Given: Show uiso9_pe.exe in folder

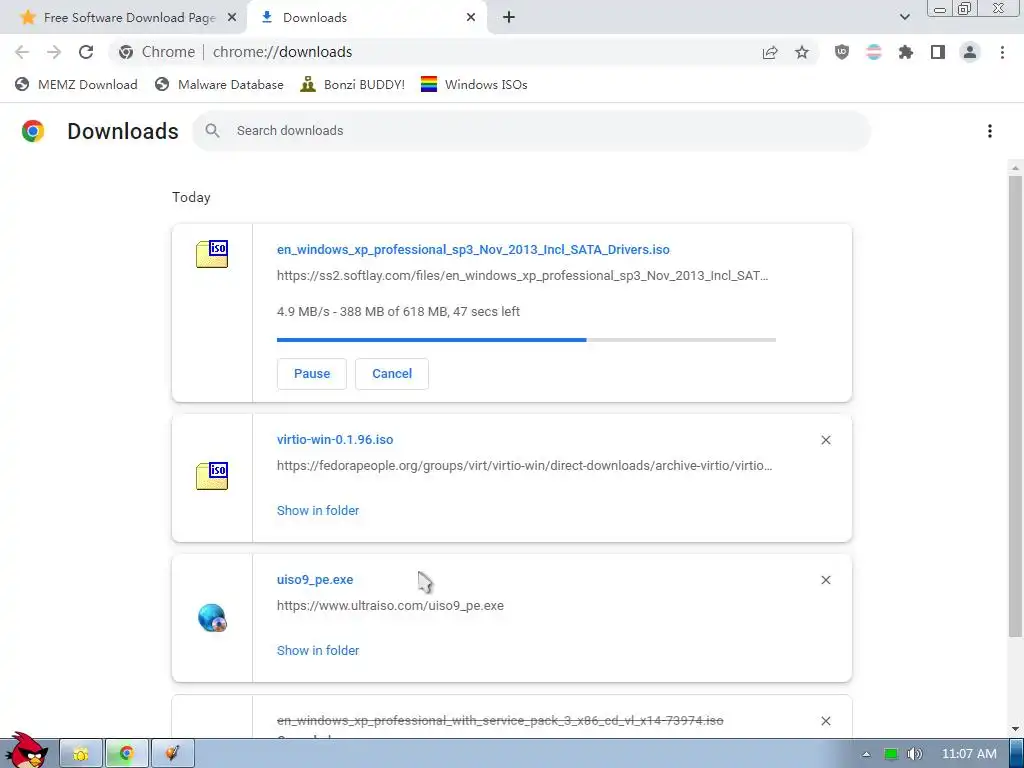Looking at the screenshot, I should point(318,650).
